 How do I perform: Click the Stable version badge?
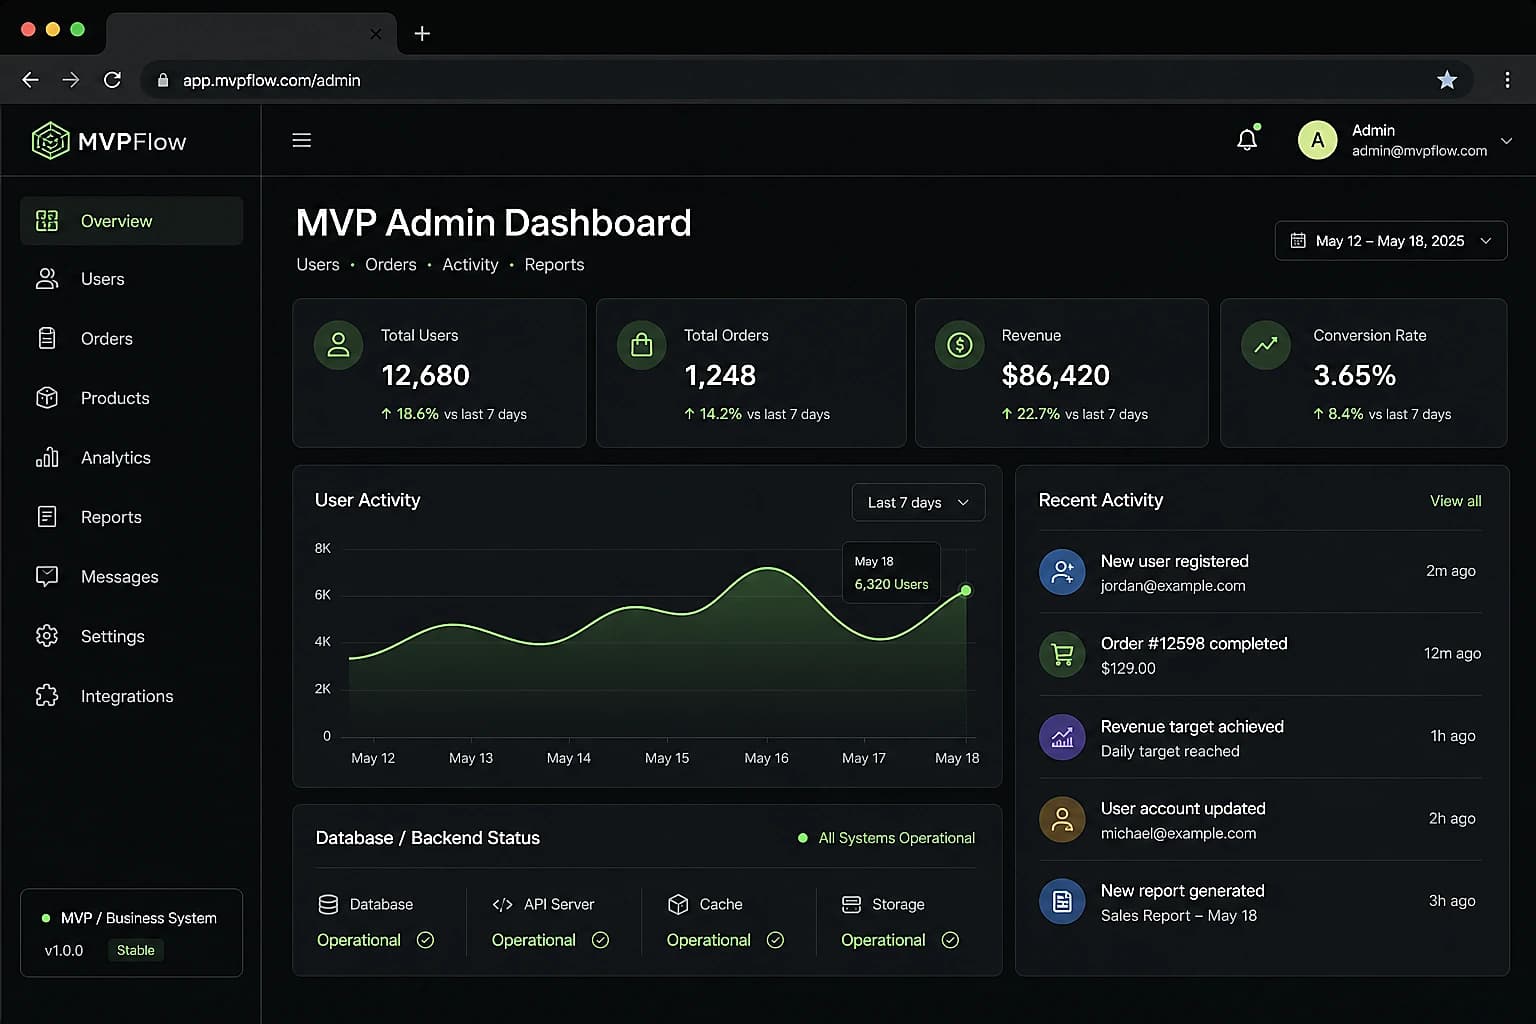(135, 950)
